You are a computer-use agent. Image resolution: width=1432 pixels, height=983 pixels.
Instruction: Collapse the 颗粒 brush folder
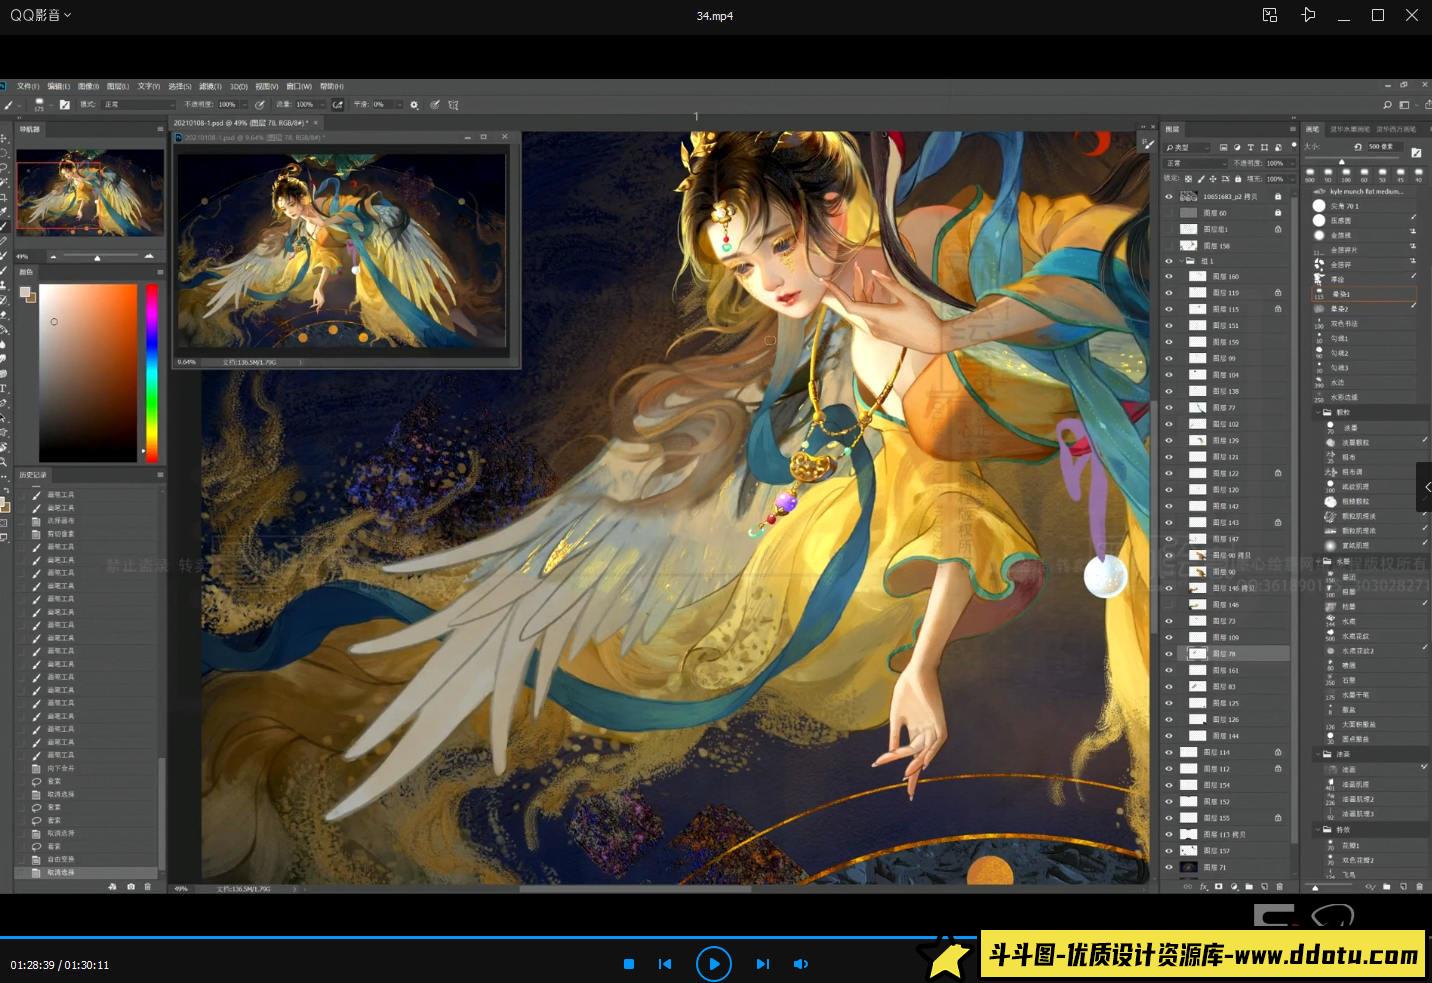[x=1317, y=412]
